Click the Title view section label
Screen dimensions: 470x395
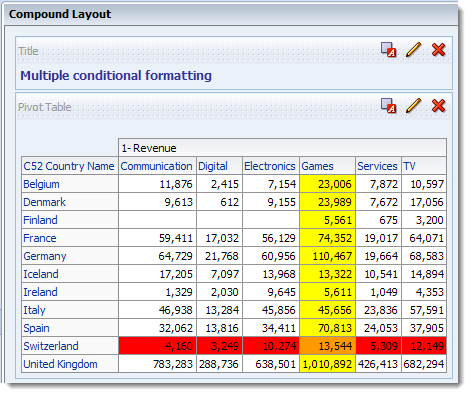click(x=28, y=51)
